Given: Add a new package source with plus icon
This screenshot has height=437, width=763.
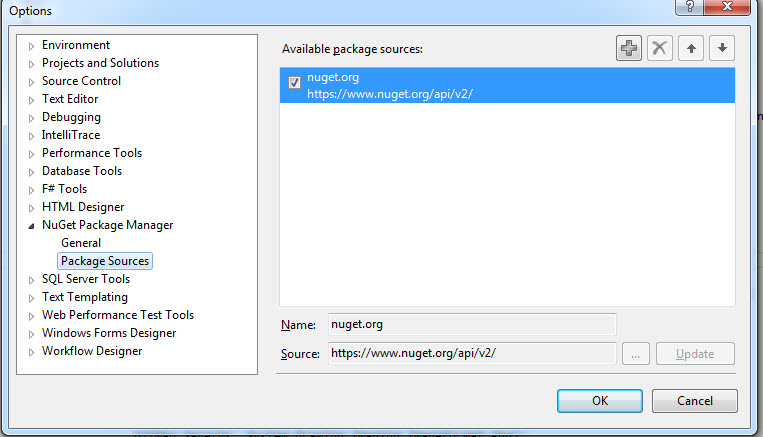Looking at the screenshot, I should click(x=629, y=48).
